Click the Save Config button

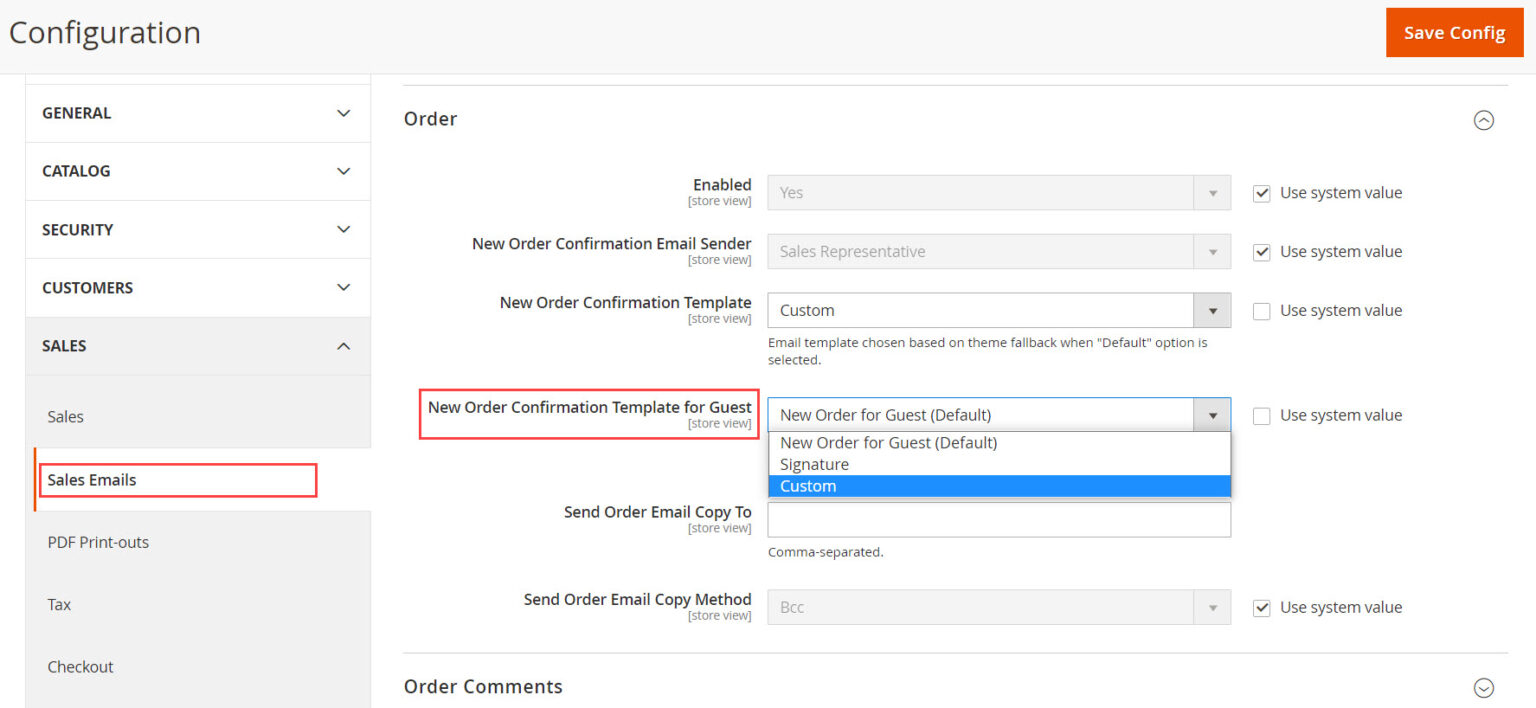pyautogui.click(x=1454, y=32)
